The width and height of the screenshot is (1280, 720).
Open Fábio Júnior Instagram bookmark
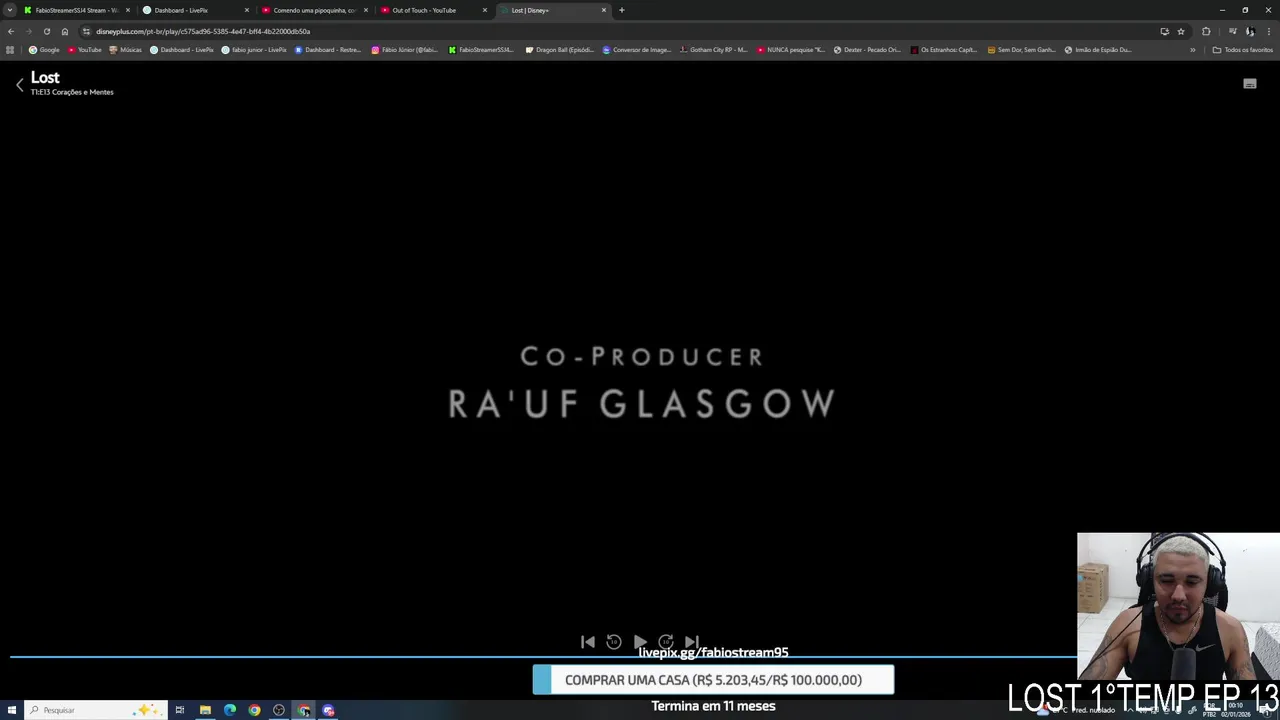point(405,50)
